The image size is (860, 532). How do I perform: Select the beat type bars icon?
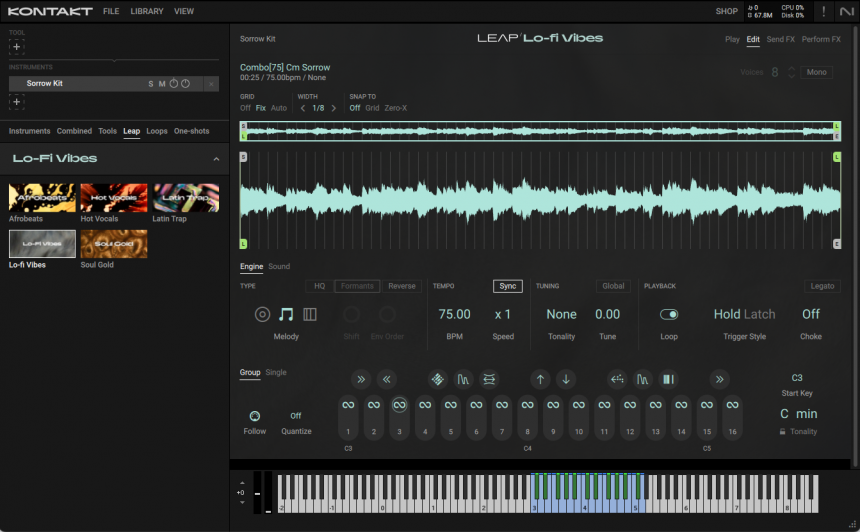coord(310,314)
